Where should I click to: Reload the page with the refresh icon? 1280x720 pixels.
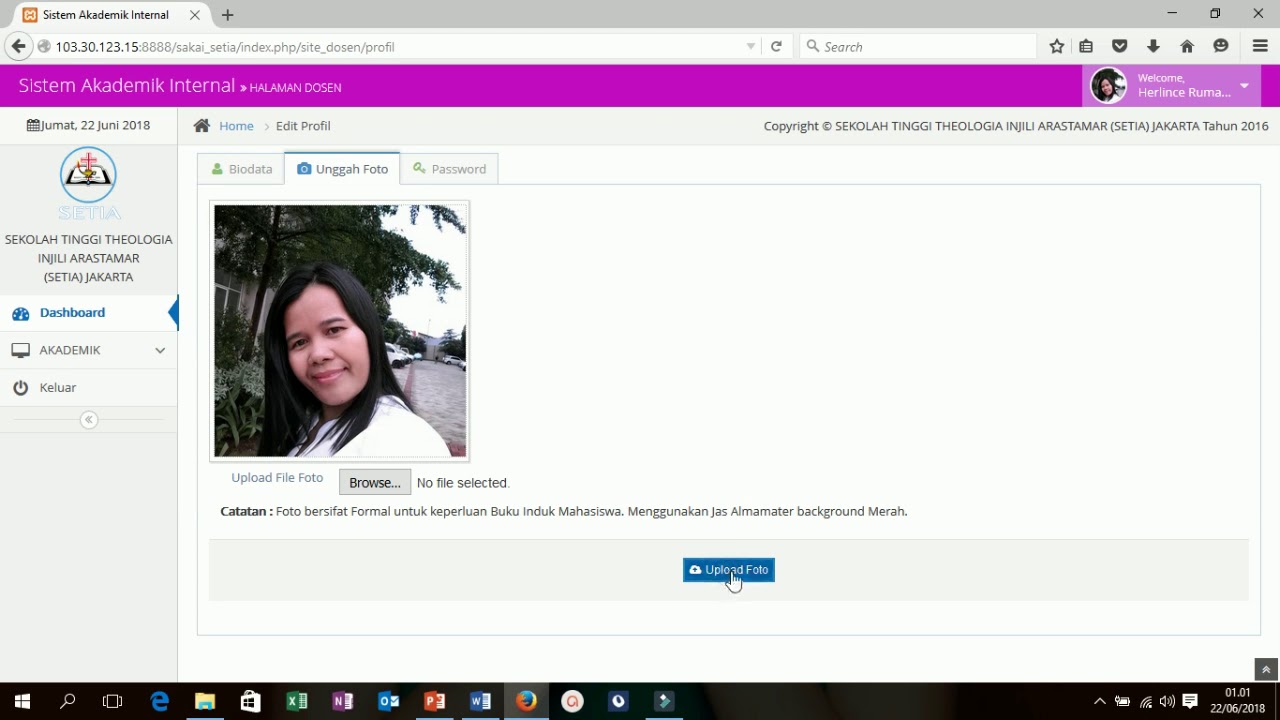(x=776, y=46)
